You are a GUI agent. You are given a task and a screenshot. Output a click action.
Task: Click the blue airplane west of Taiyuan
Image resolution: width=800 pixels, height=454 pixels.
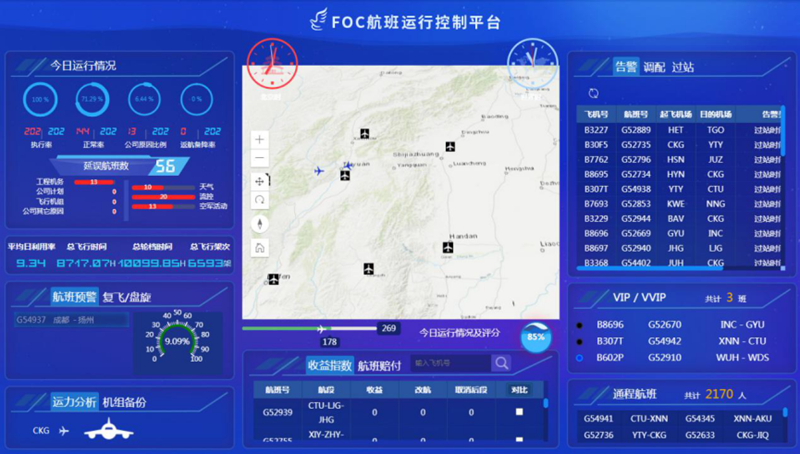click(x=319, y=171)
